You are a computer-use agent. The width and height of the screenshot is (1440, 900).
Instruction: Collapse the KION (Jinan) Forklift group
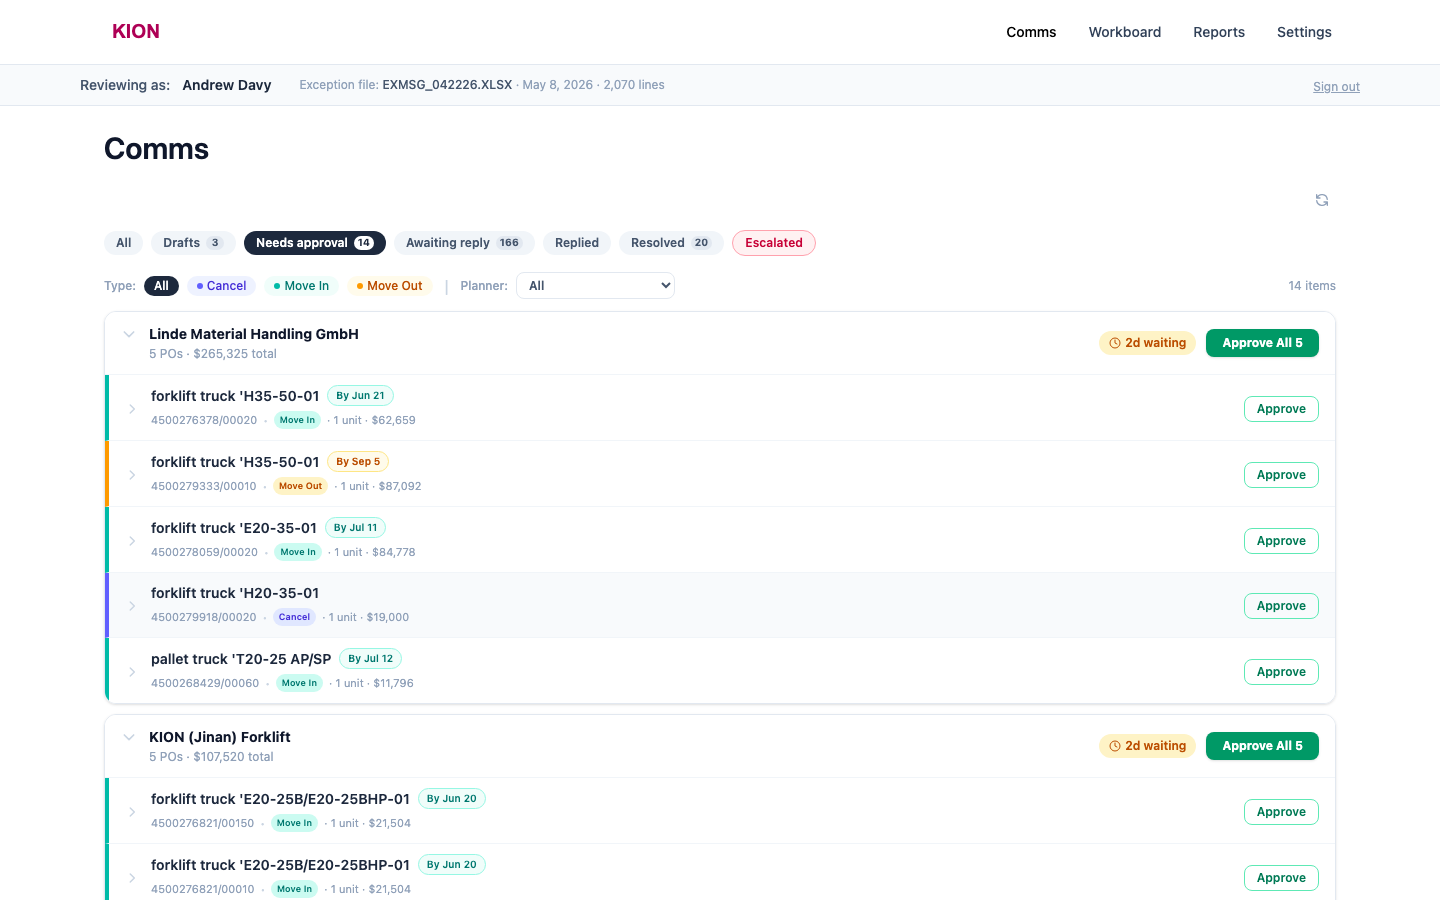point(129,737)
